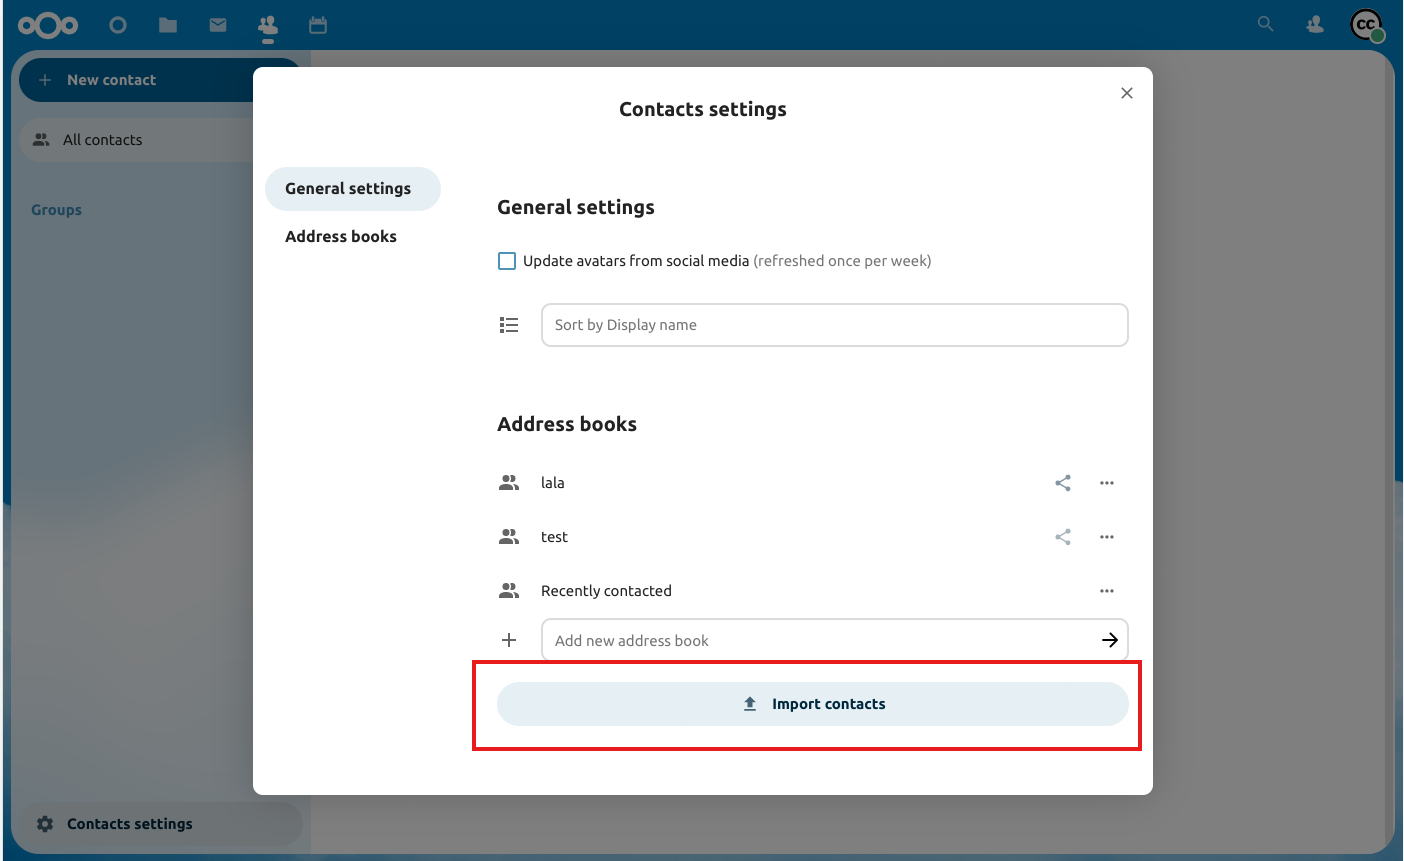Screen dimensions: 1404x861
Task: Switch to the Address books tab
Action: pyautogui.click(x=341, y=236)
